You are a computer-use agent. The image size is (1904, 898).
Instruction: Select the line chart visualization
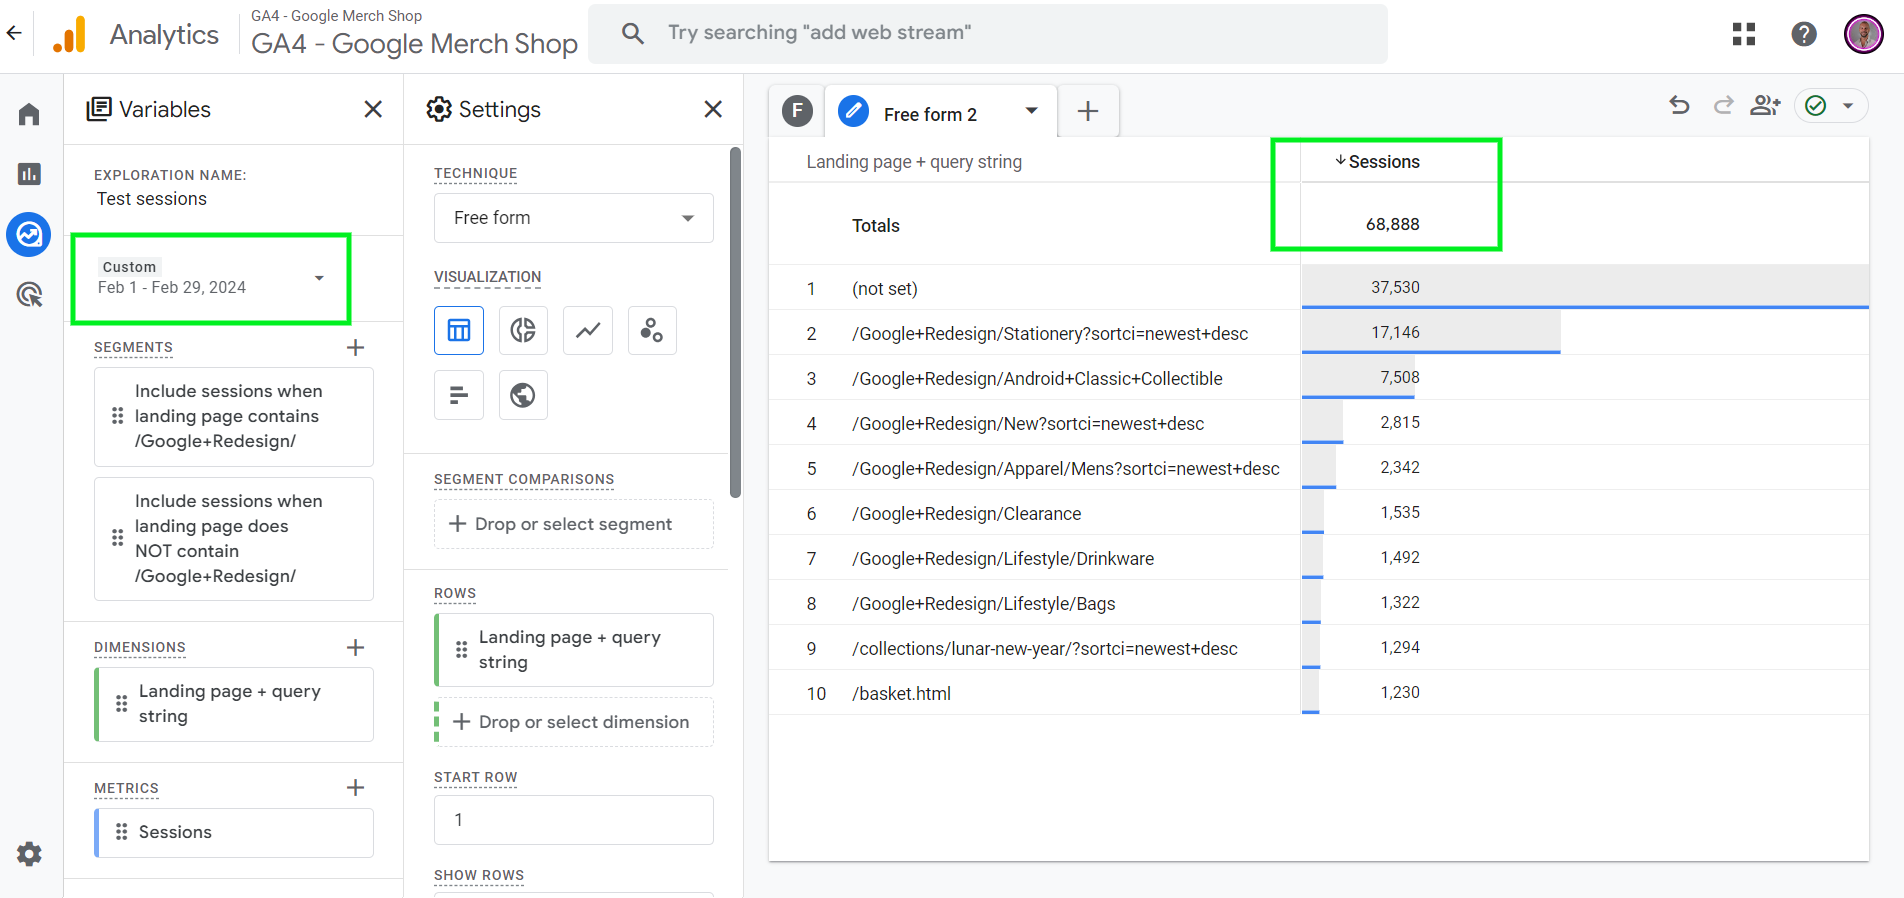tap(588, 330)
